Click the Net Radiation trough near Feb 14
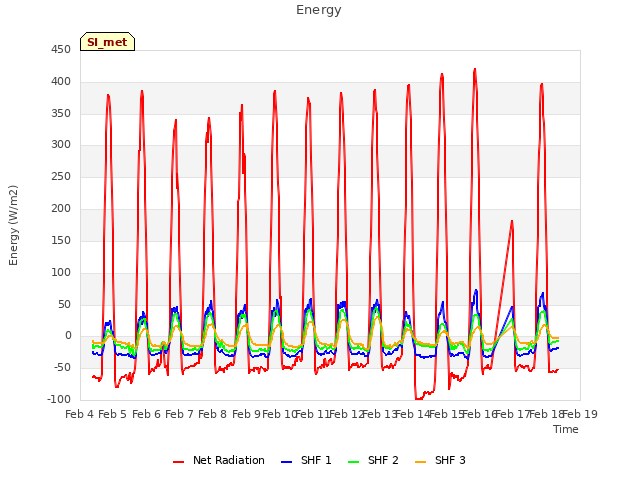 tap(418, 398)
